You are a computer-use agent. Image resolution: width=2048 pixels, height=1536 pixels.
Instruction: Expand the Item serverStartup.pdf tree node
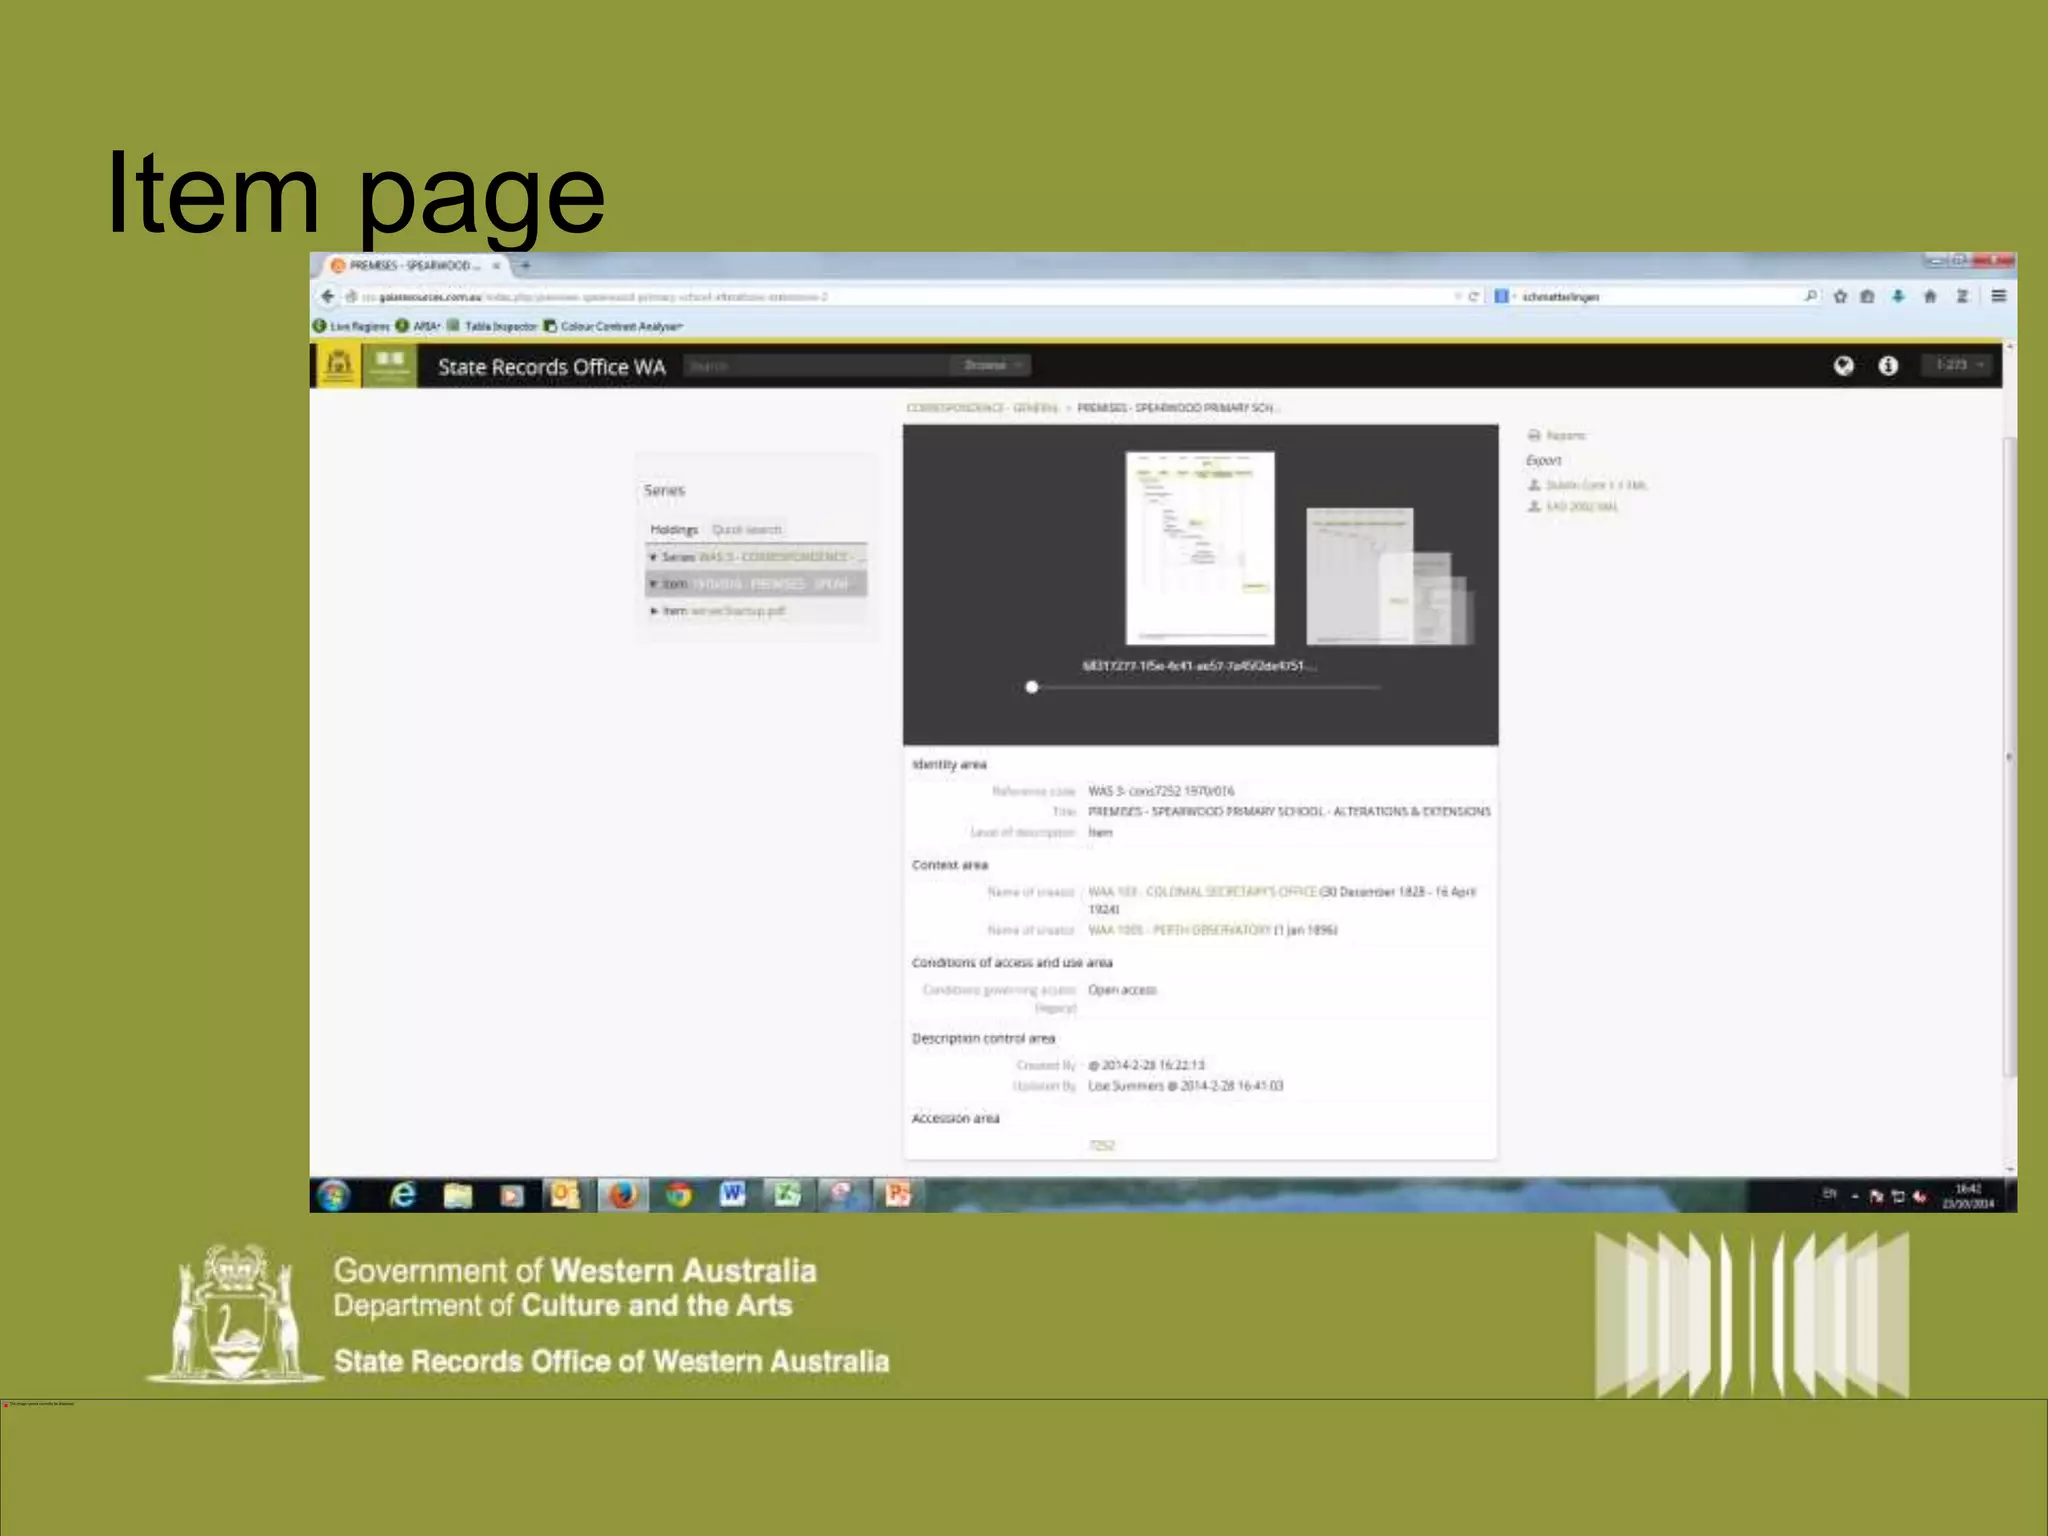pyautogui.click(x=654, y=610)
